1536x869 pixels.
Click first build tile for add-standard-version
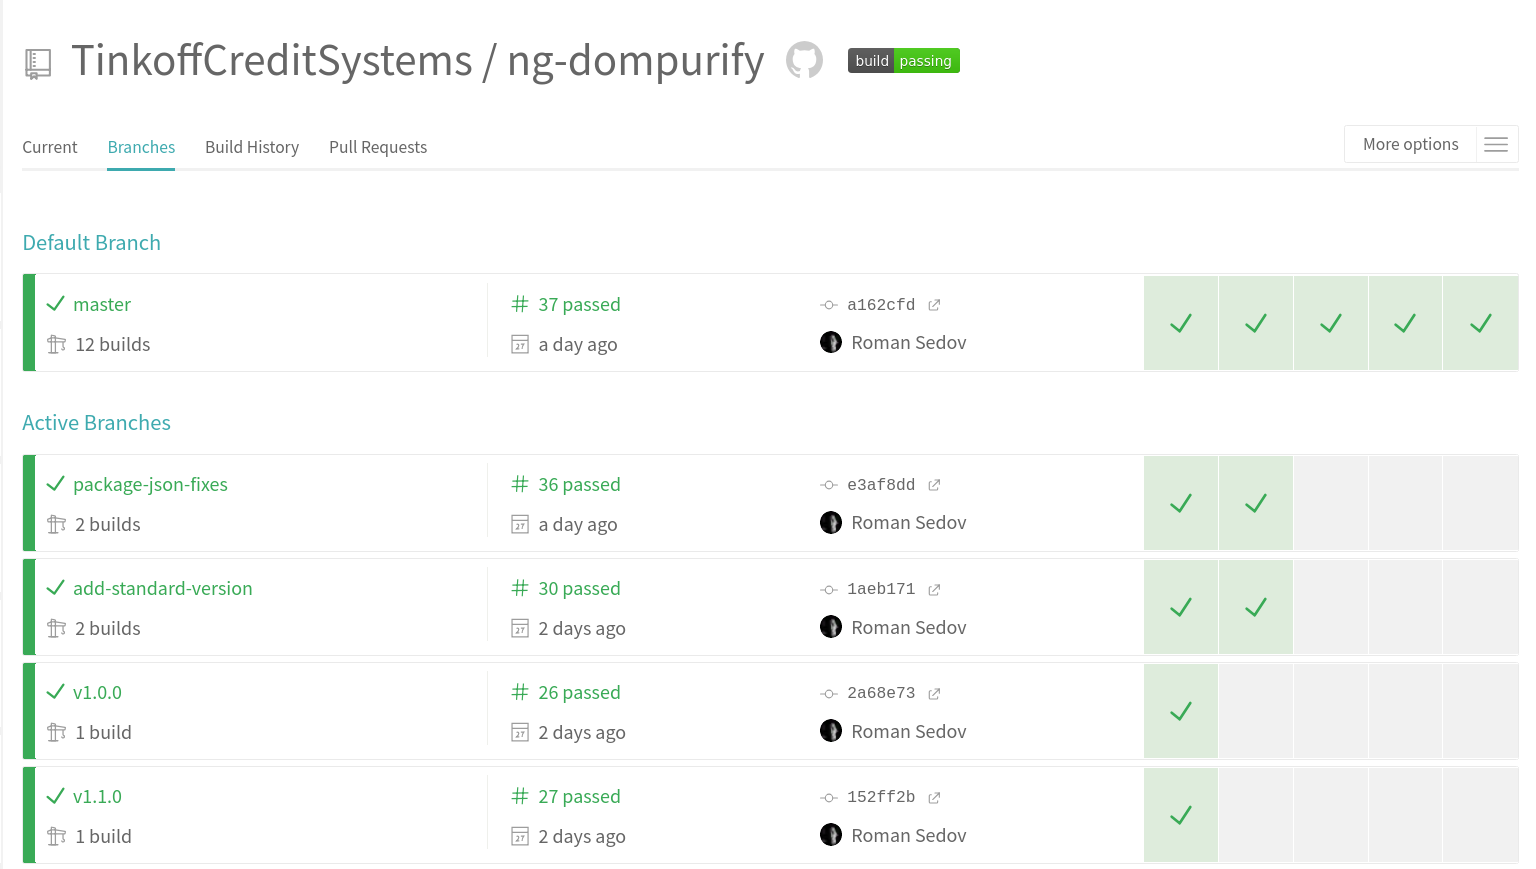tap(1181, 607)
